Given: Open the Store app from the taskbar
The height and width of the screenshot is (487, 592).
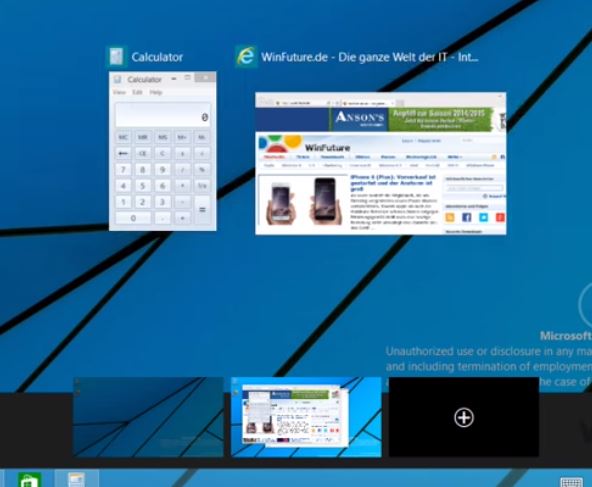Looking at the screenshot, I should pos(29,479).
